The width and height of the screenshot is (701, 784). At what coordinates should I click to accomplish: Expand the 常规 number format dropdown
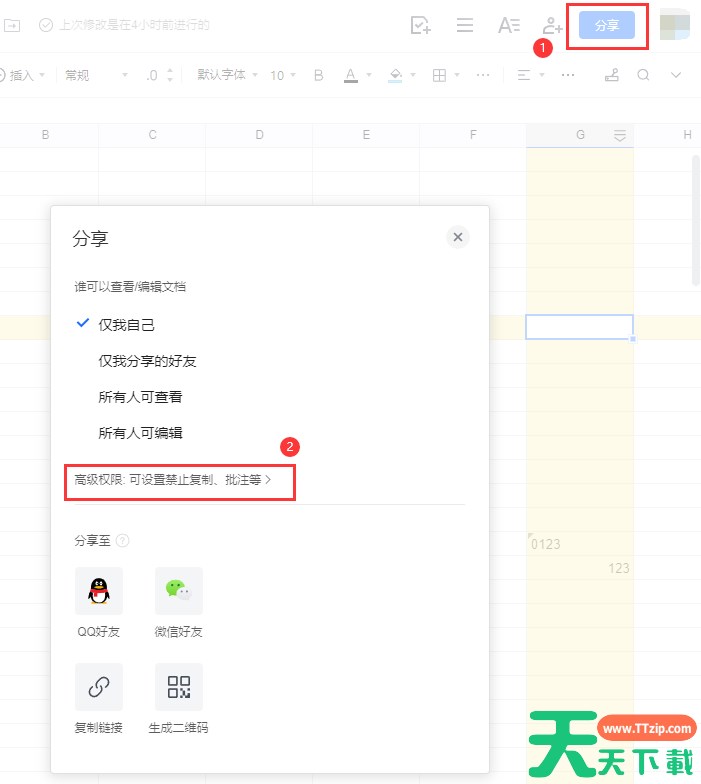pos(96,75)
